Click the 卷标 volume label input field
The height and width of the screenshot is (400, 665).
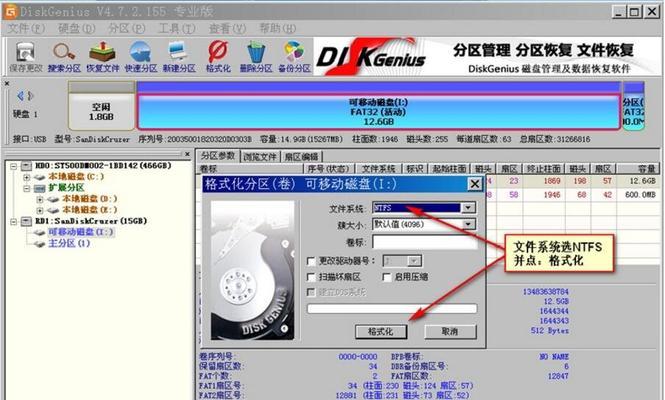click(425, 242)
